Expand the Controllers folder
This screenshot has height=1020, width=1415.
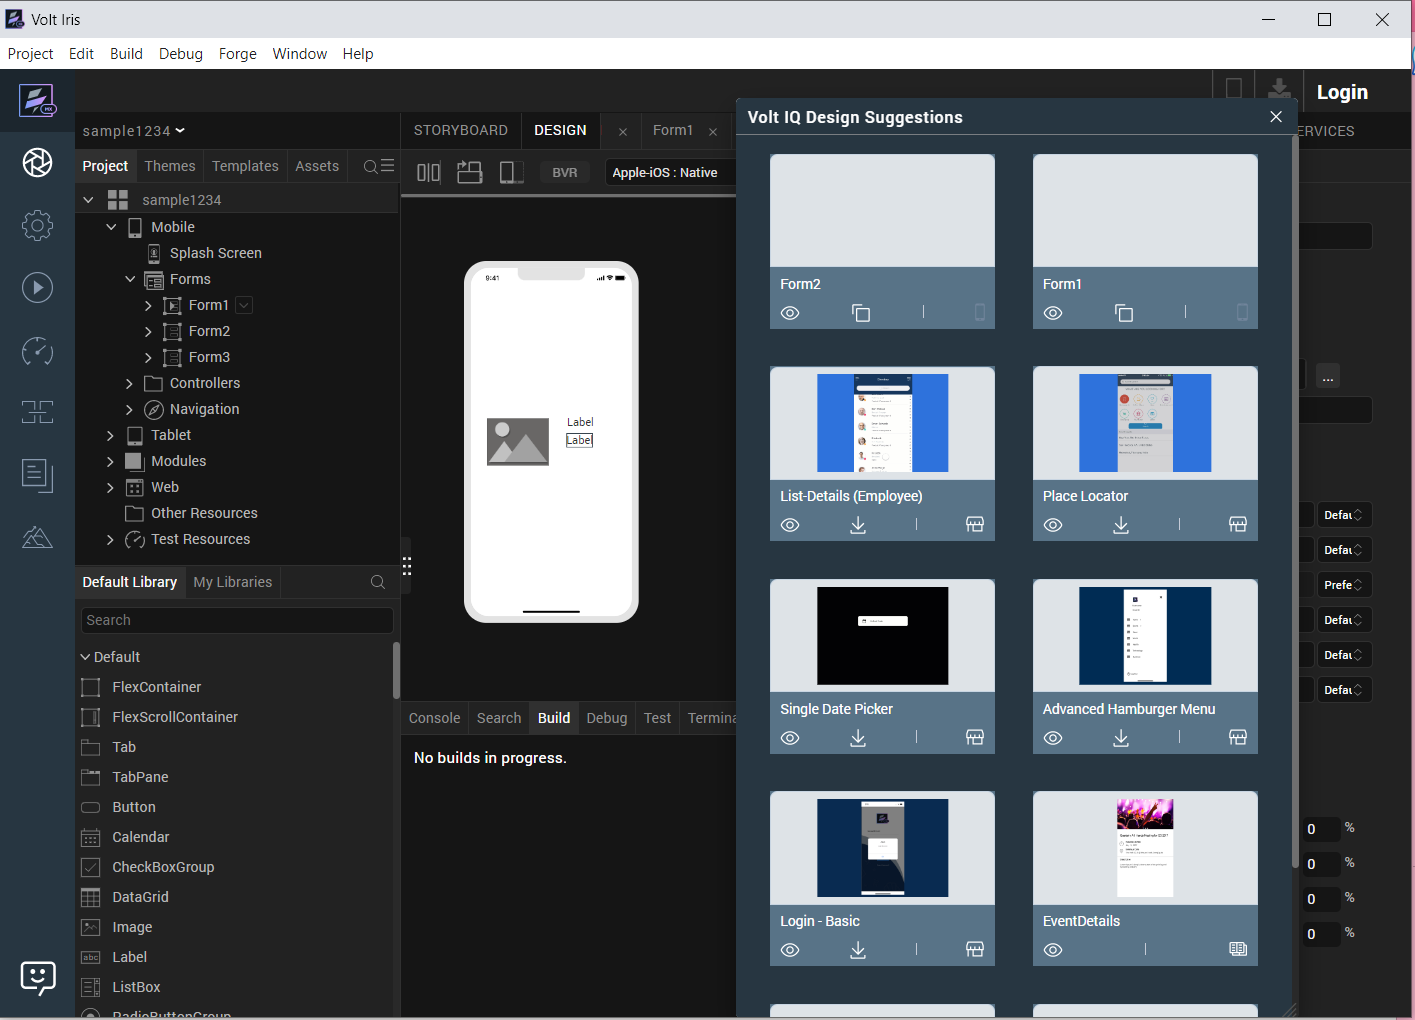coord(130,383)
